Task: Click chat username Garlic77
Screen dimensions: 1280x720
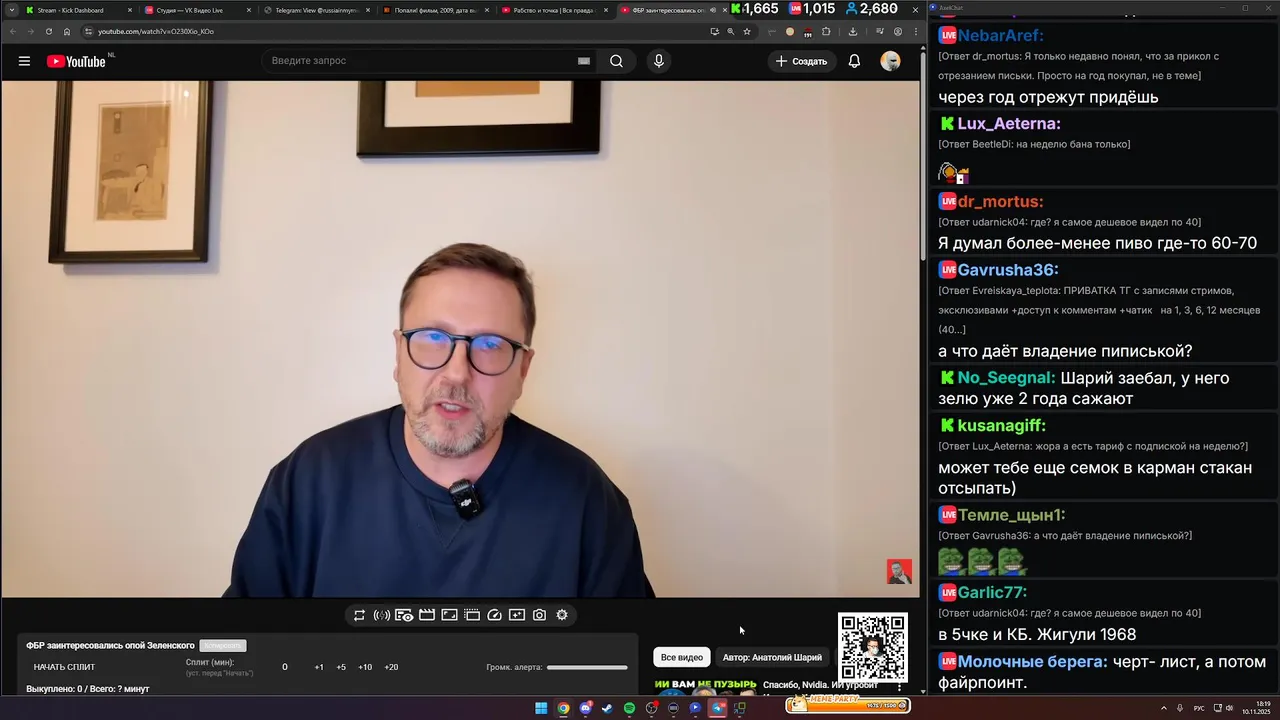Action: pyautogui.click(x=992, y=593)
